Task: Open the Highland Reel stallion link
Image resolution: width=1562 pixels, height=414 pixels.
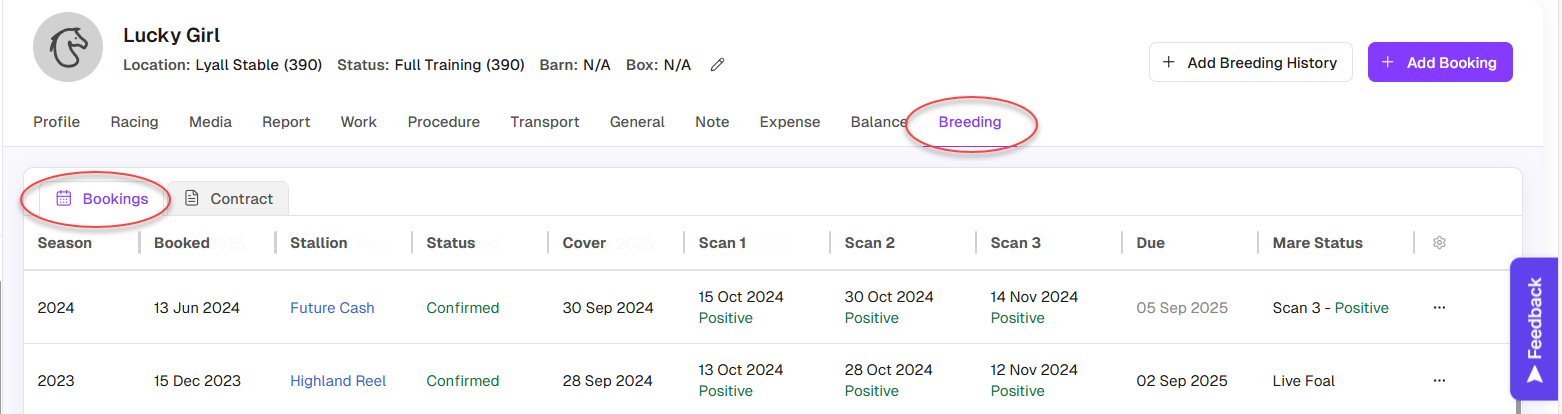Action: point(338,381)
